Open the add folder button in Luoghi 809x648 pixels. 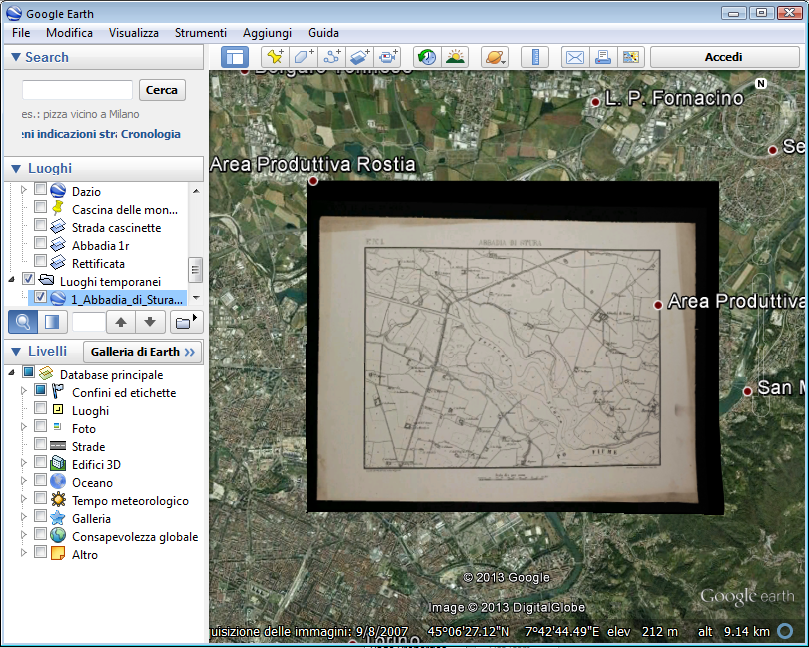(185, 322)
